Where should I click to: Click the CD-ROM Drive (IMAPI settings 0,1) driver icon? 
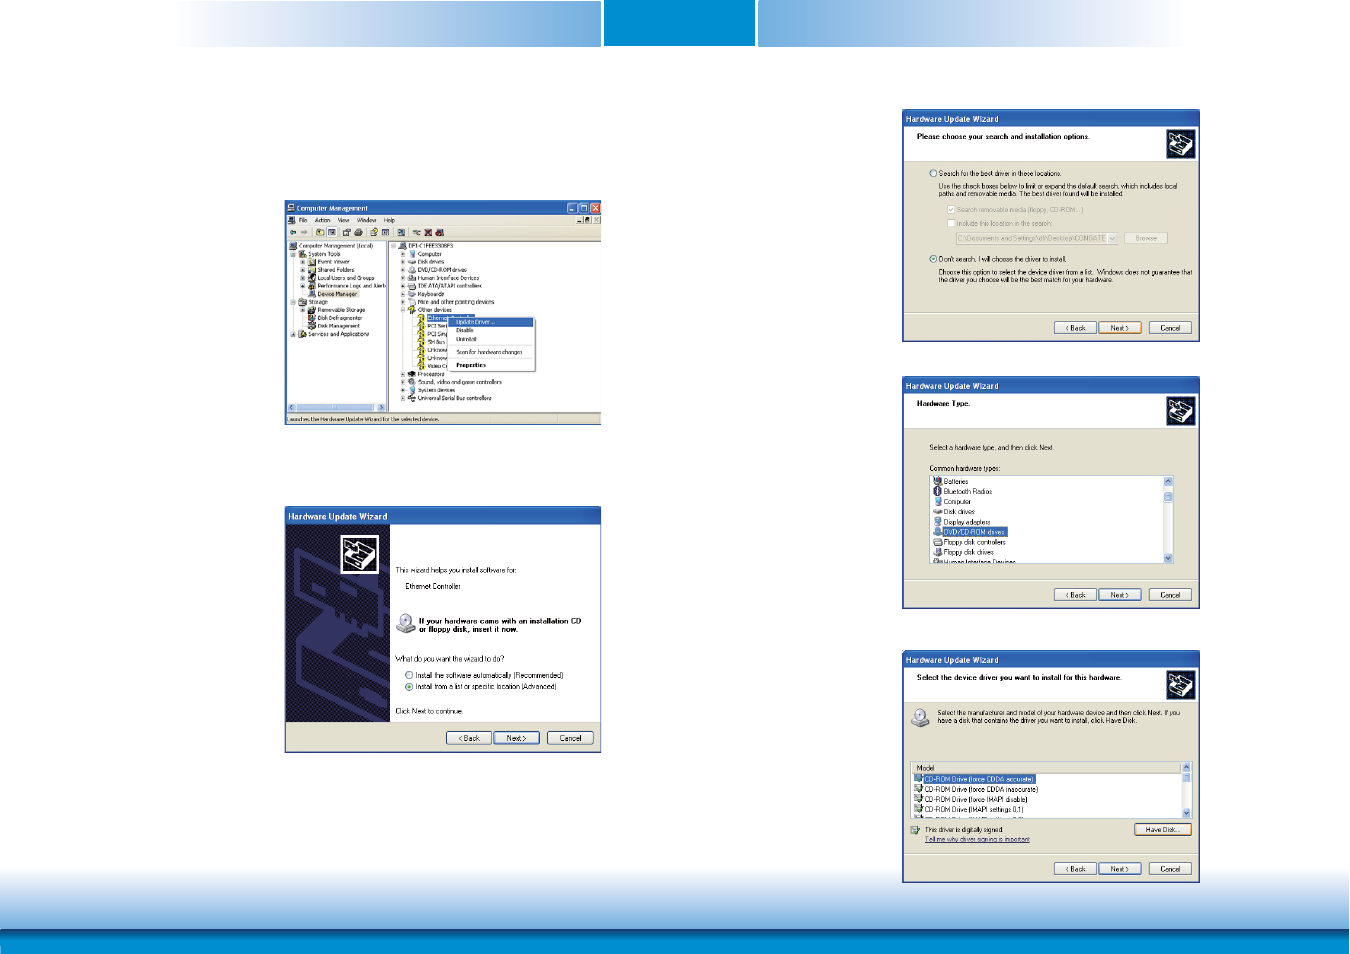[x=918, y=809]
